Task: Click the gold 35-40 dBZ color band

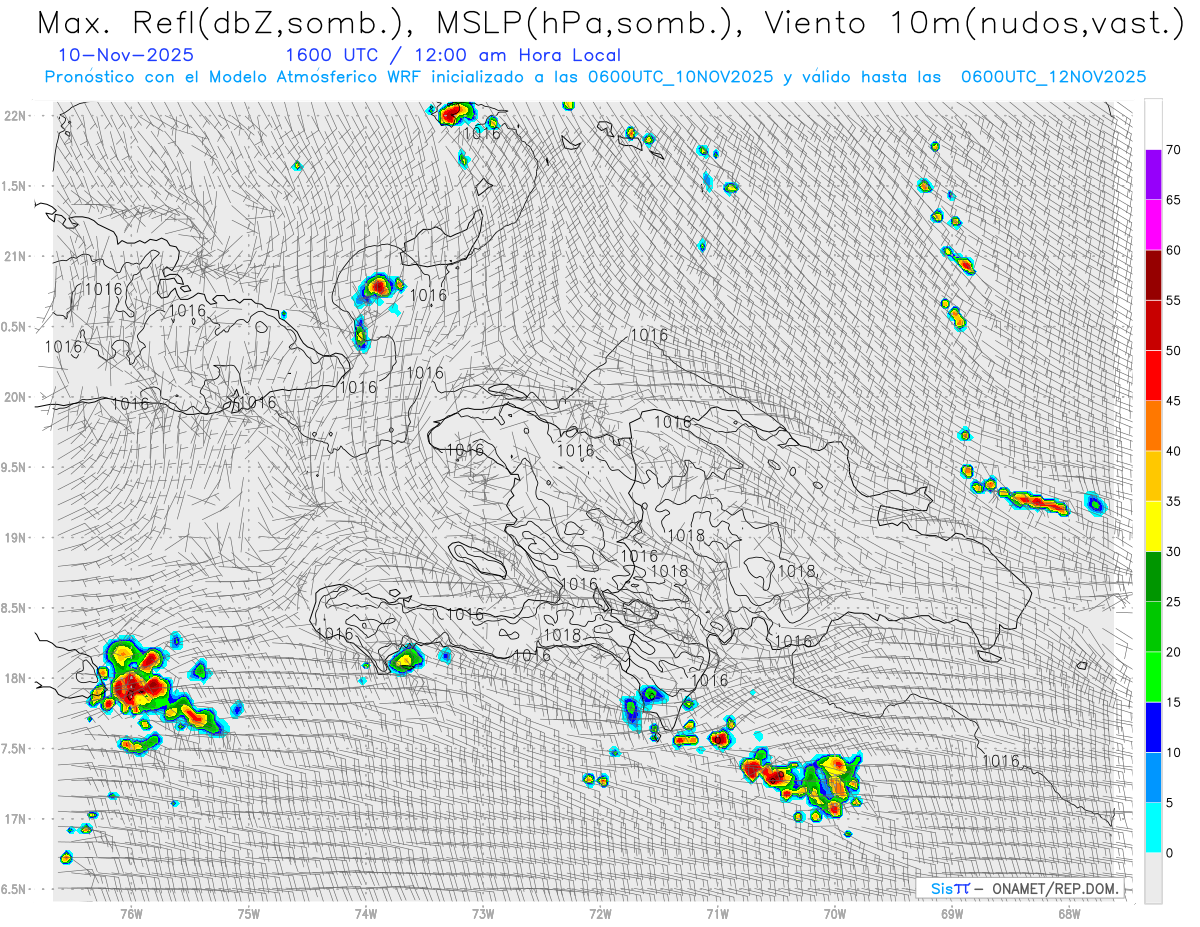Action: (x=1153, y=476)
